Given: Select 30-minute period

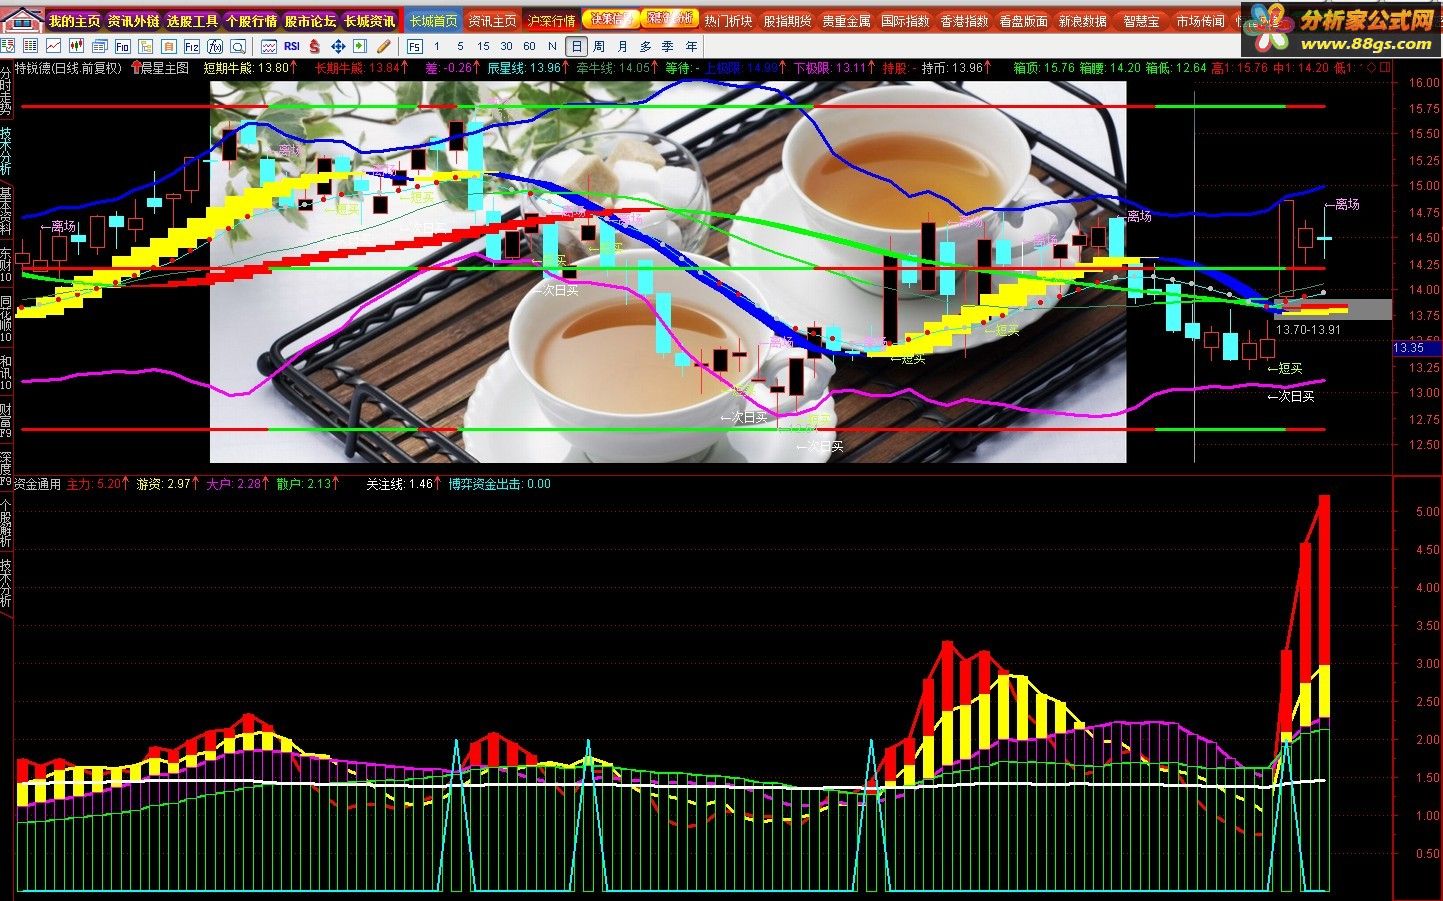Looking at the screenshot, I should (x=506, y=46).
